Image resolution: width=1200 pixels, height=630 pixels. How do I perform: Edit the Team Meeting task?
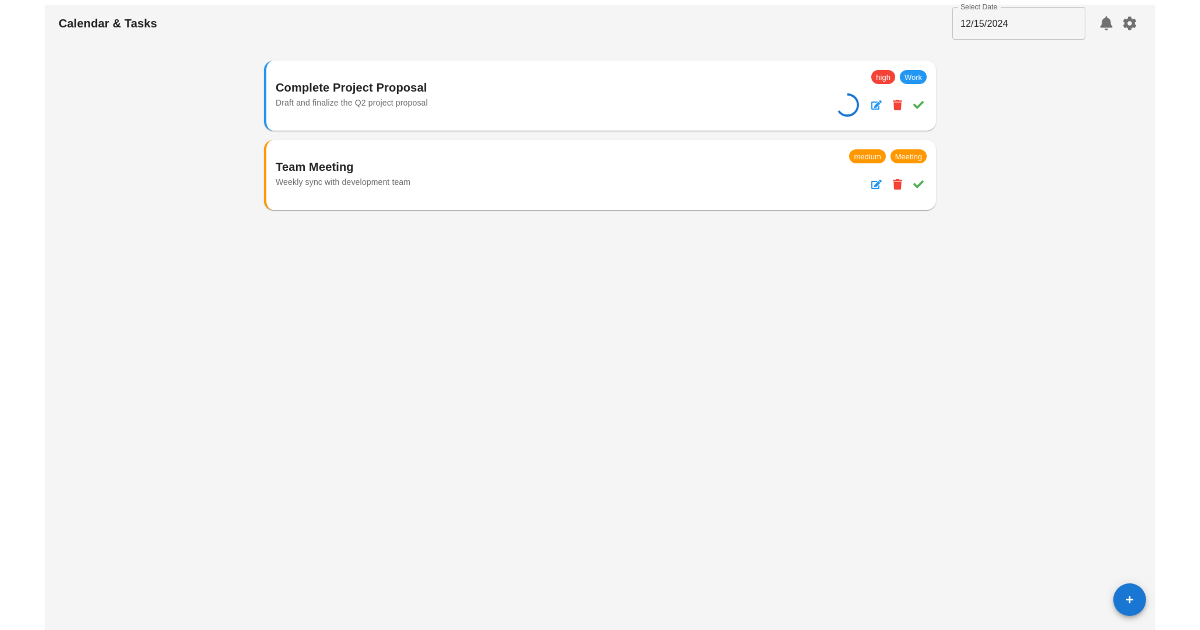pos(876,184)
